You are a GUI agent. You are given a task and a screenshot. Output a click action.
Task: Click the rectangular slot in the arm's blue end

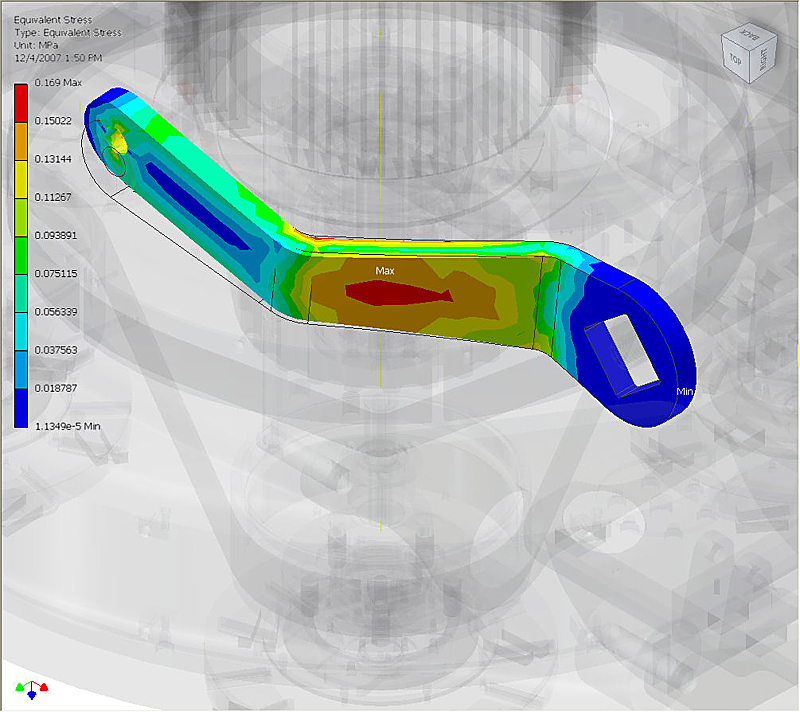point(620,350)
